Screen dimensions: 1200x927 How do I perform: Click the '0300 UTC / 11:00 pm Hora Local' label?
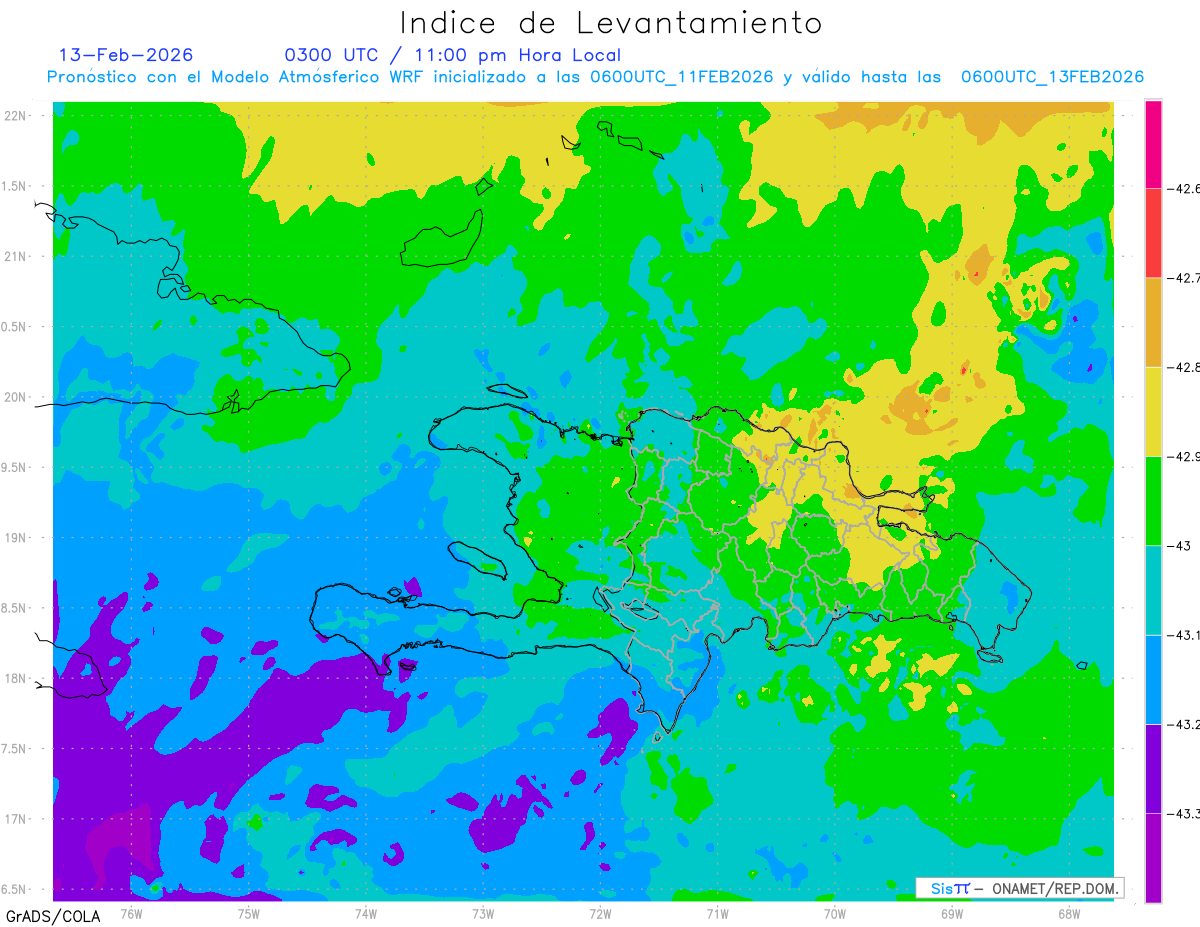[x=452, y=55]
